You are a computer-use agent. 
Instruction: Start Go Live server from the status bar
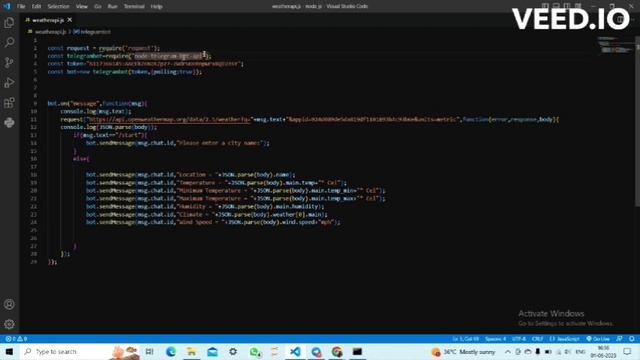click(598, 339)
